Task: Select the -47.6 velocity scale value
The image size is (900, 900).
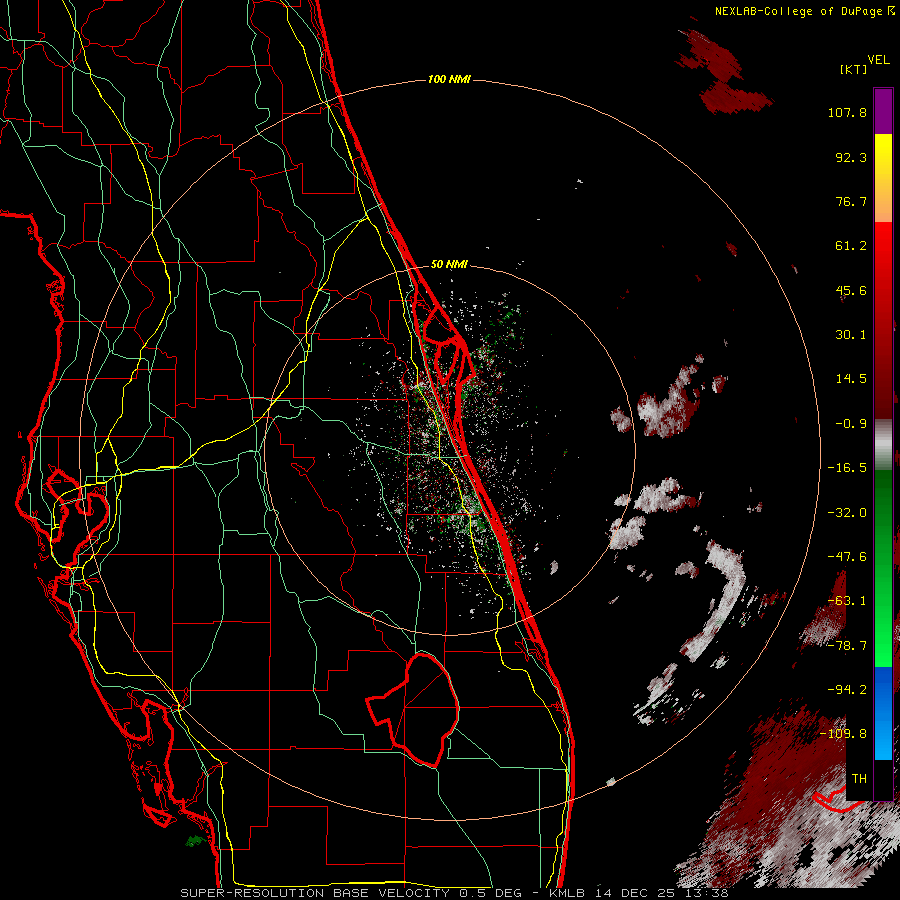Action: click(x=847, y=557)
